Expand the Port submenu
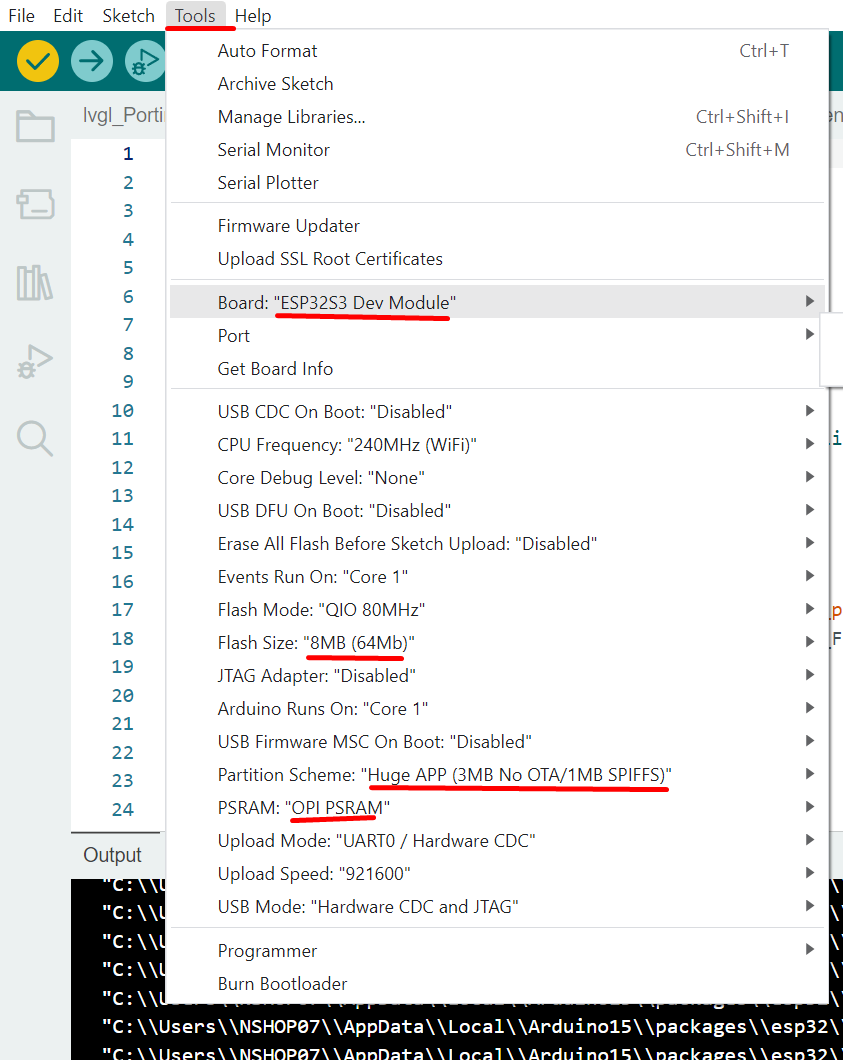 [497, 335]
